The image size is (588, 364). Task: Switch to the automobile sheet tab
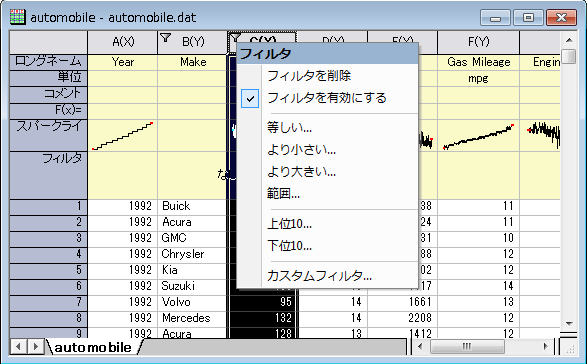93,347
